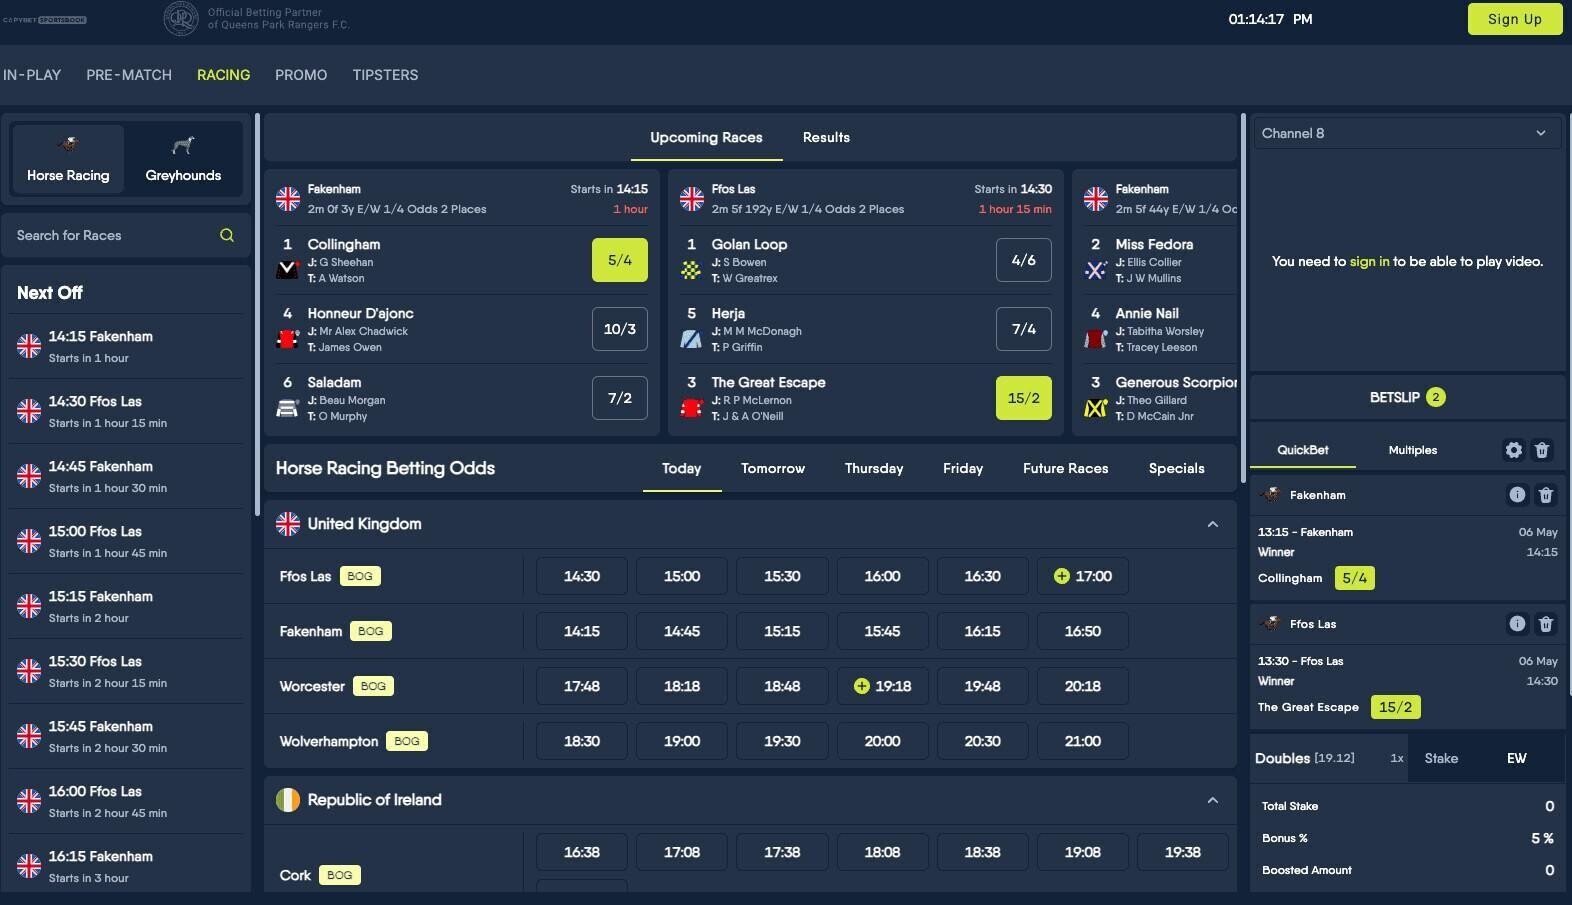Remove Fakenham bet with trash icon
The width and height of the screenshot is (1572, 905).
1546,495
